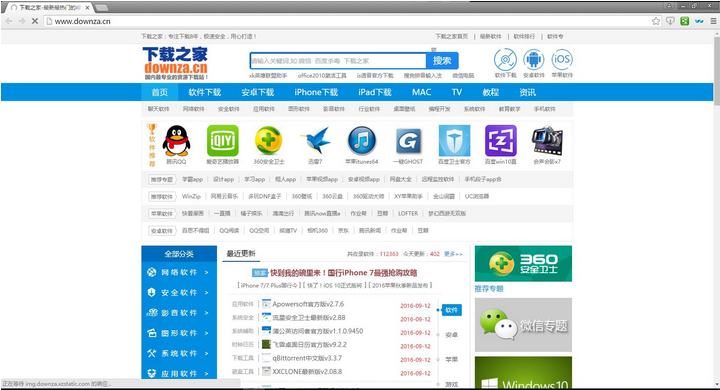Open the 资讯 navigation item
720x390 pixels.
pos(527,92)
